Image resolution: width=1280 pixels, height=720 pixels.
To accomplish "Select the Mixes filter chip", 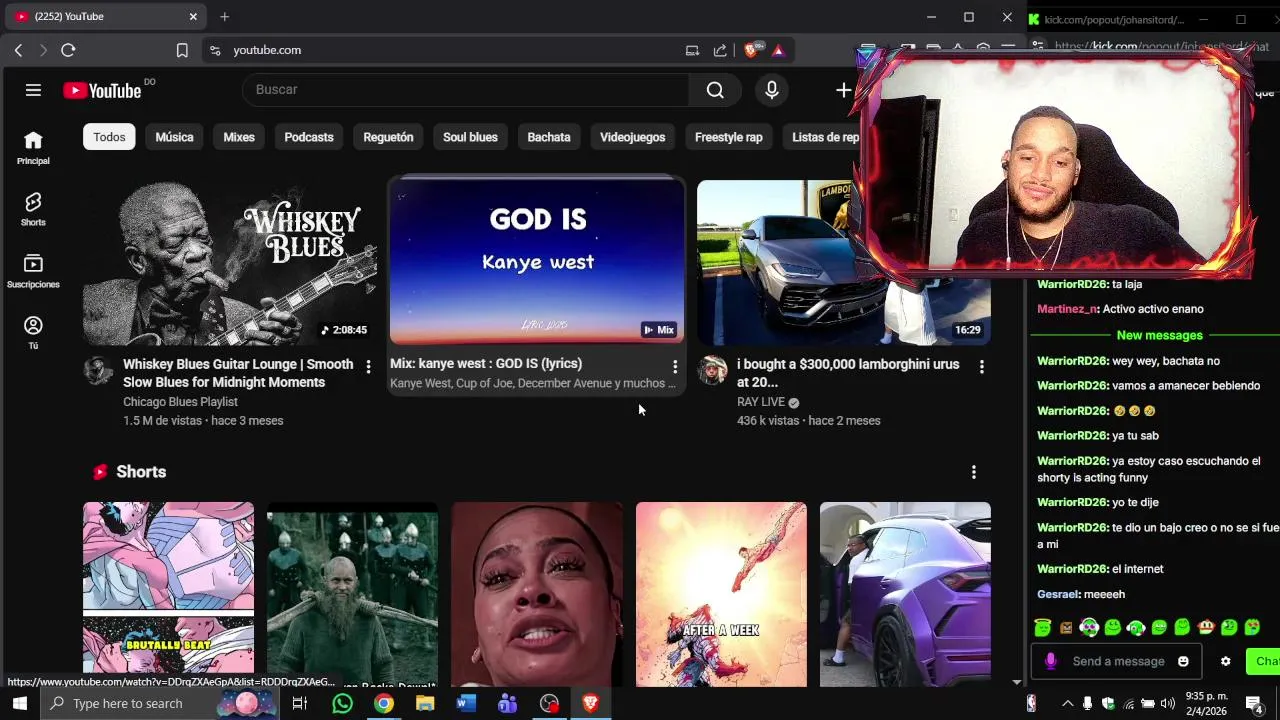I will click(239, 137).
